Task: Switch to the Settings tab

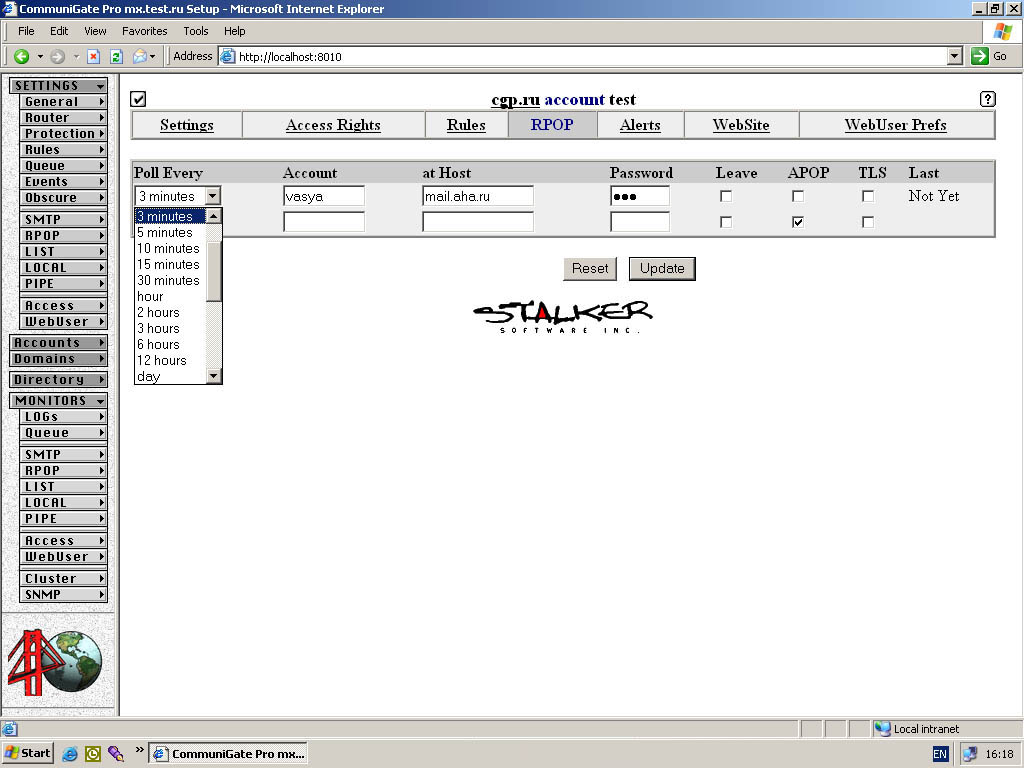Action: coord(187,125)
